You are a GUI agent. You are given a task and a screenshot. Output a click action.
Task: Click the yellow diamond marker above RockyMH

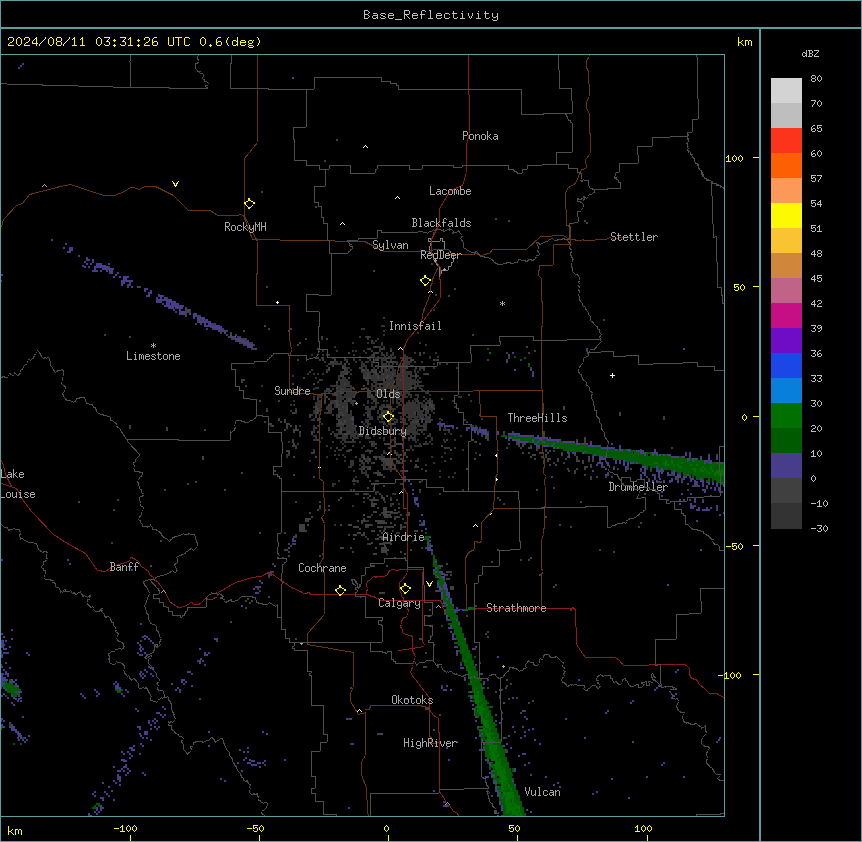click(249, 204)
